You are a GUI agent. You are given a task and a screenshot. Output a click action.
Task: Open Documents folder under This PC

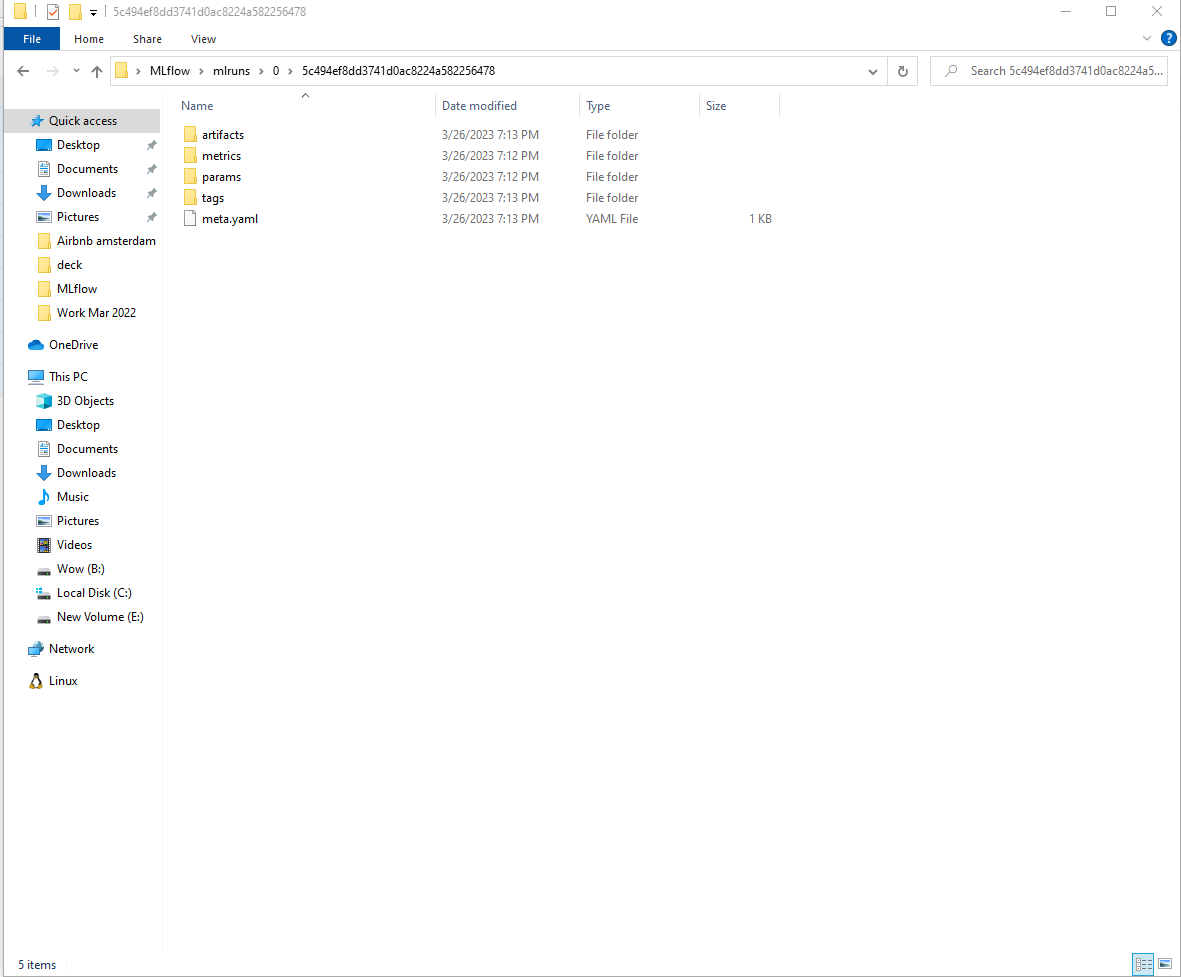click(87, 448)
